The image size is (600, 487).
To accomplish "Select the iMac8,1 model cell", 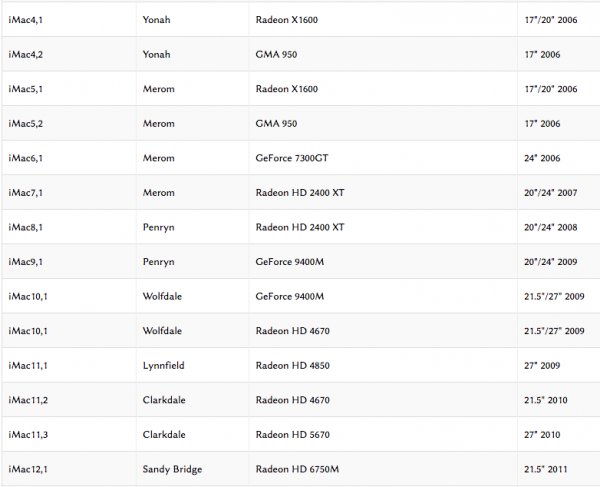I will click(x=25, y=227).
